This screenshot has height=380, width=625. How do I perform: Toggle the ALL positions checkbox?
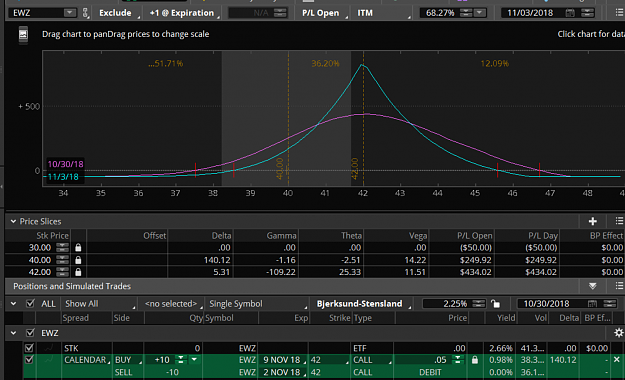(30, 304)
